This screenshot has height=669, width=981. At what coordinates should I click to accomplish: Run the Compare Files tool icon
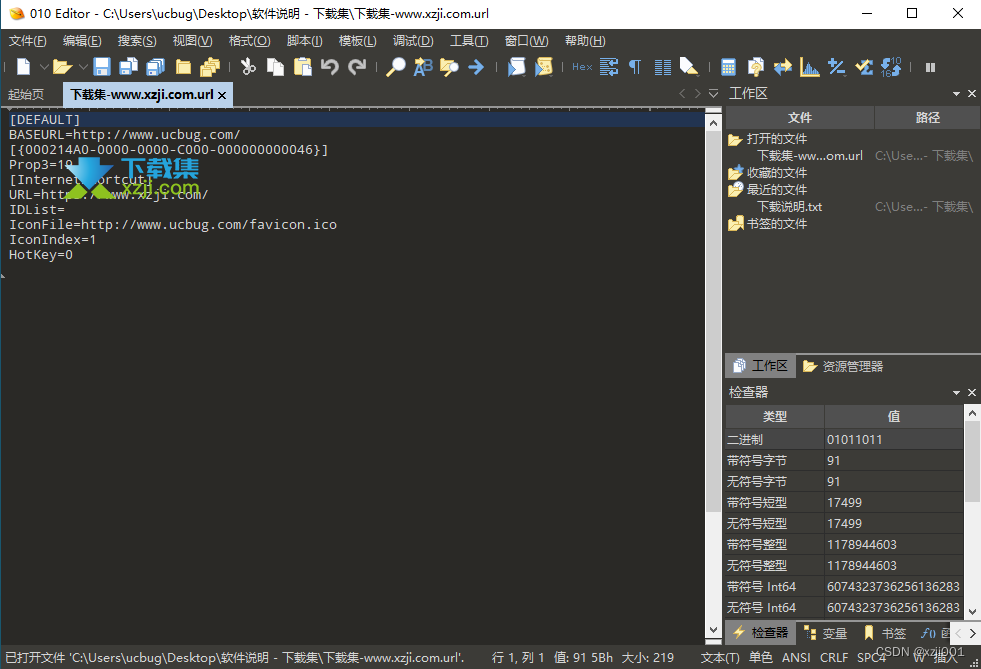point(782,67)
